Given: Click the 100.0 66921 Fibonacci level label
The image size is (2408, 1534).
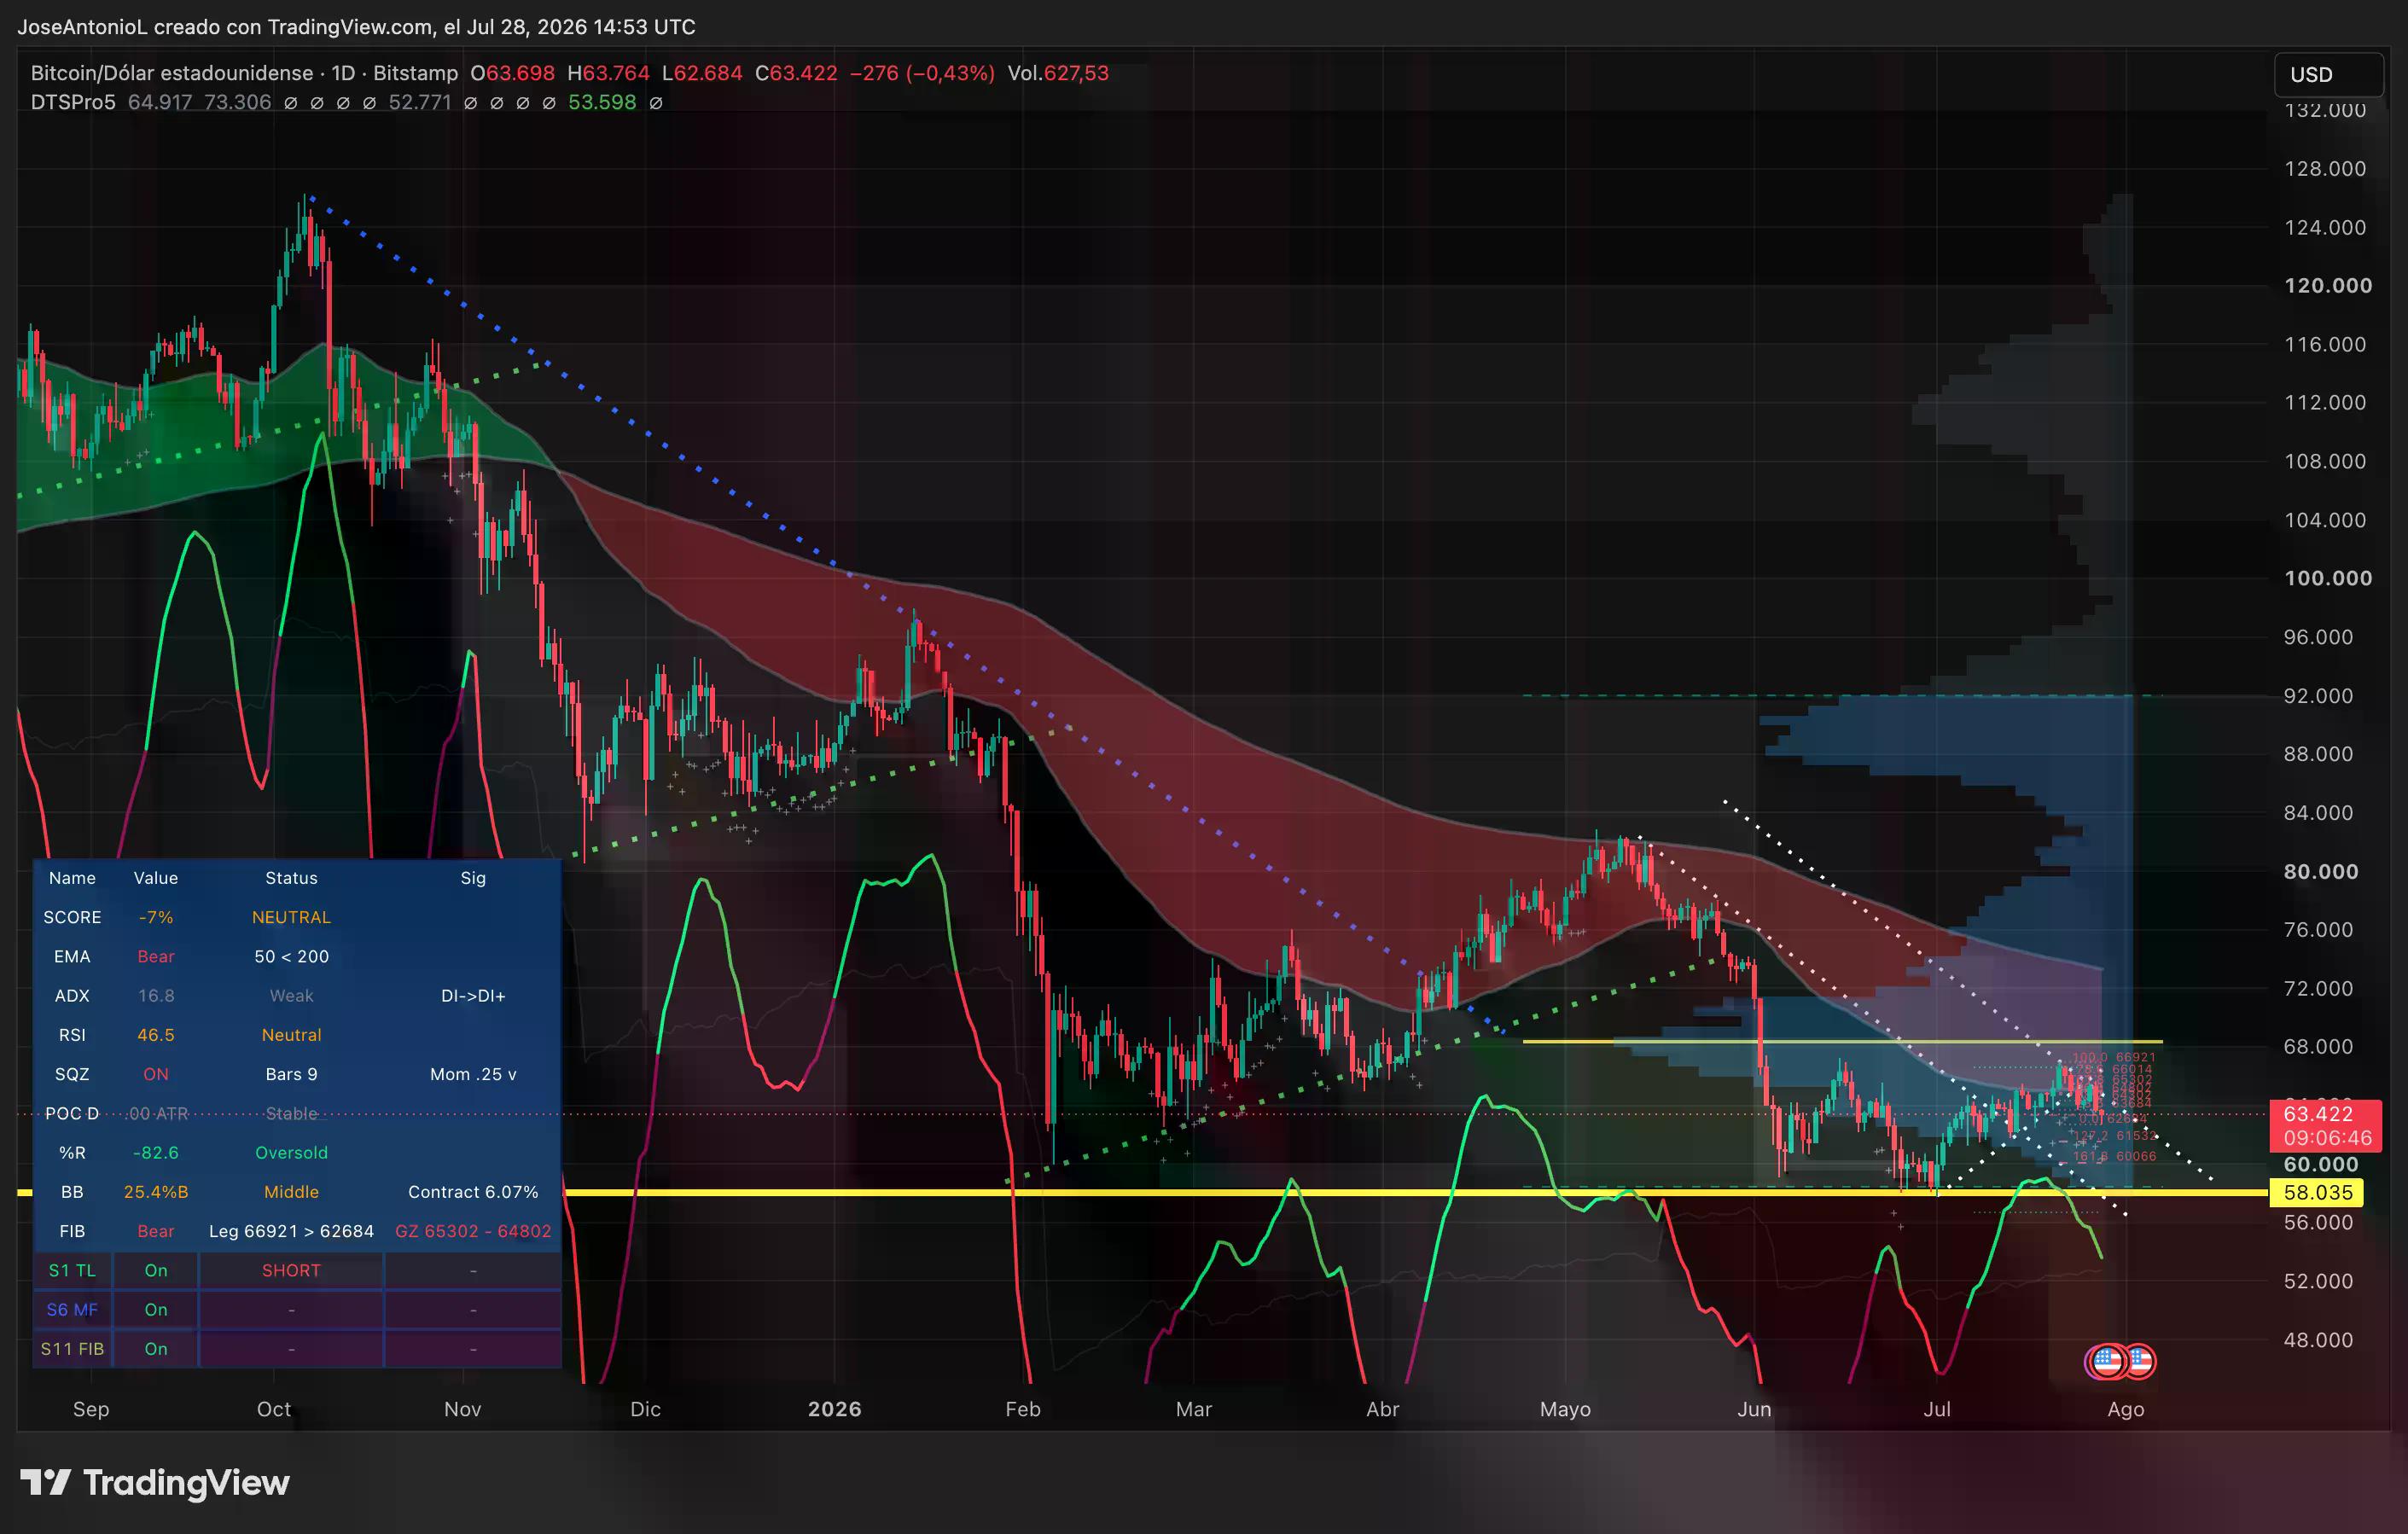Looking at the screenshot, I should pos(2114,1057).
